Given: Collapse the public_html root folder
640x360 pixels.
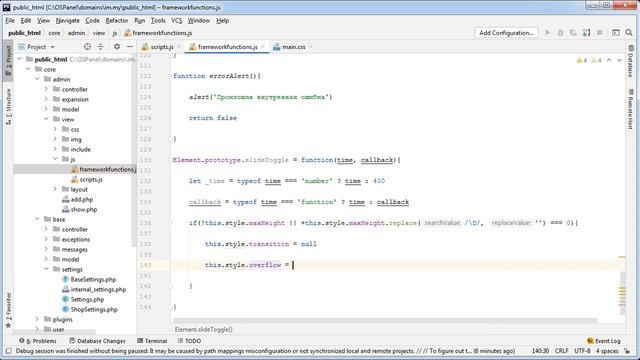Looking at the screenshot, I should click(x=19, y=59).
